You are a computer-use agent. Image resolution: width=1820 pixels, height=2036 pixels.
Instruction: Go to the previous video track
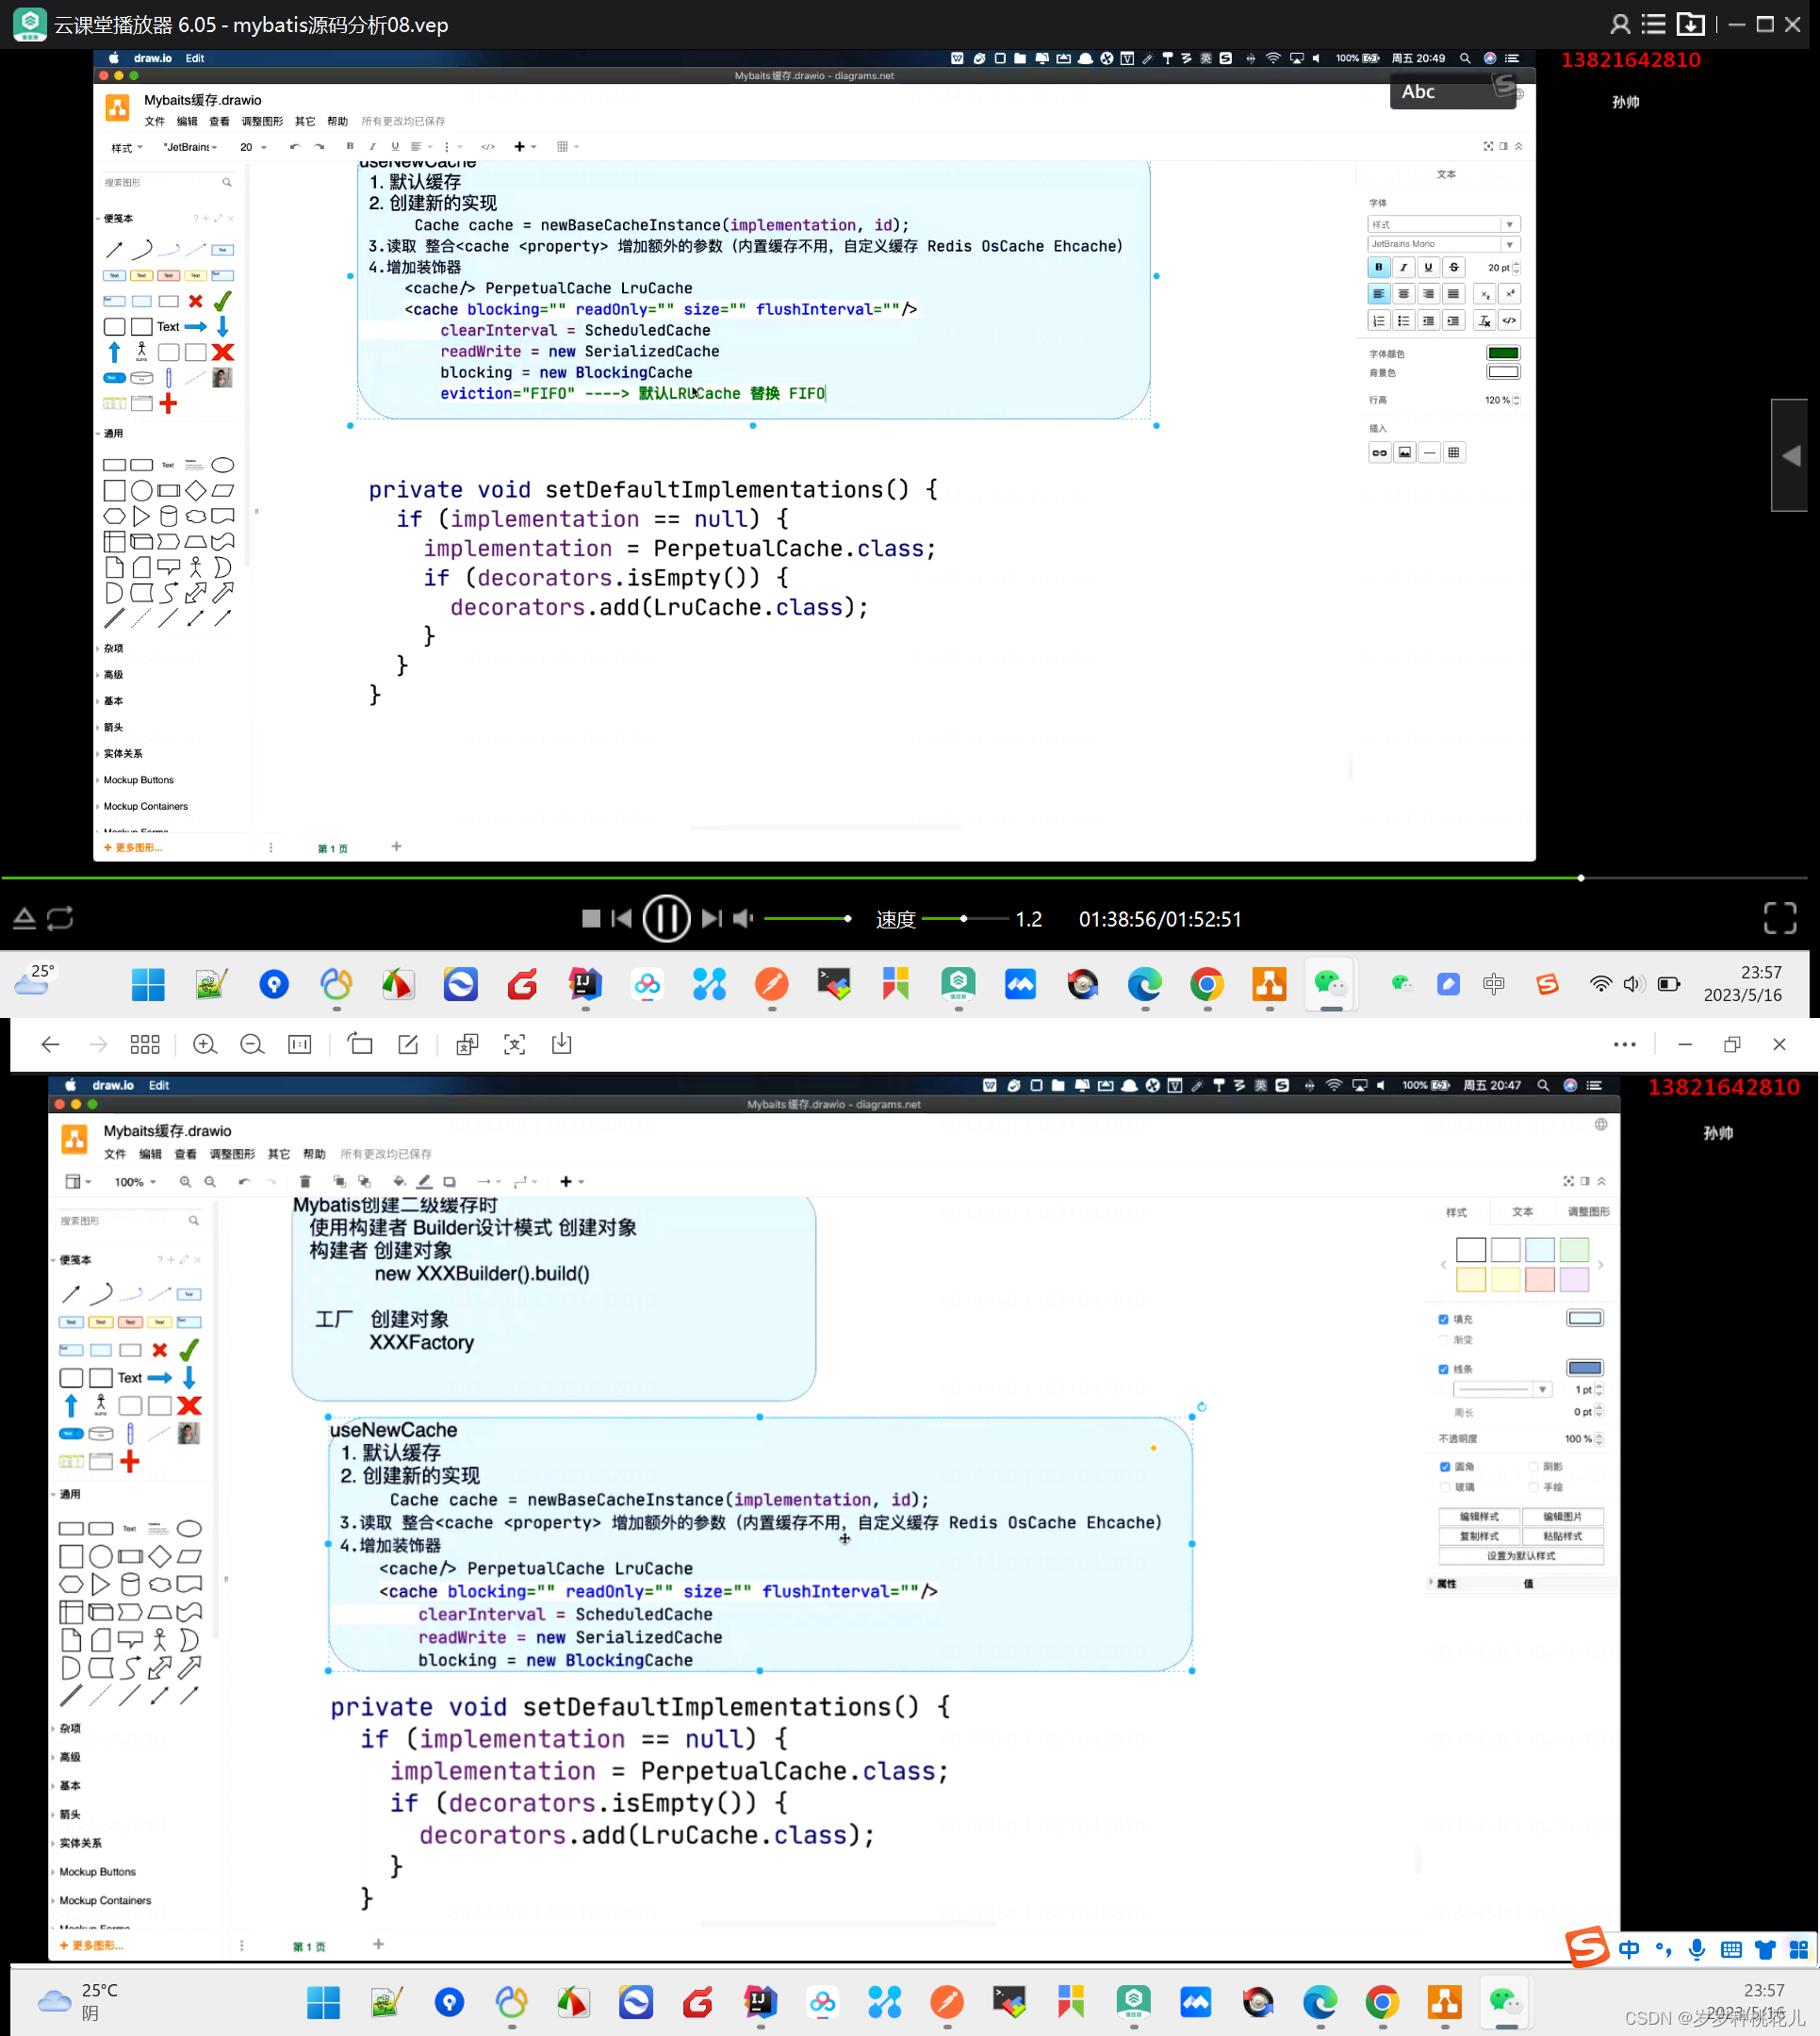[x=622, y=918]
